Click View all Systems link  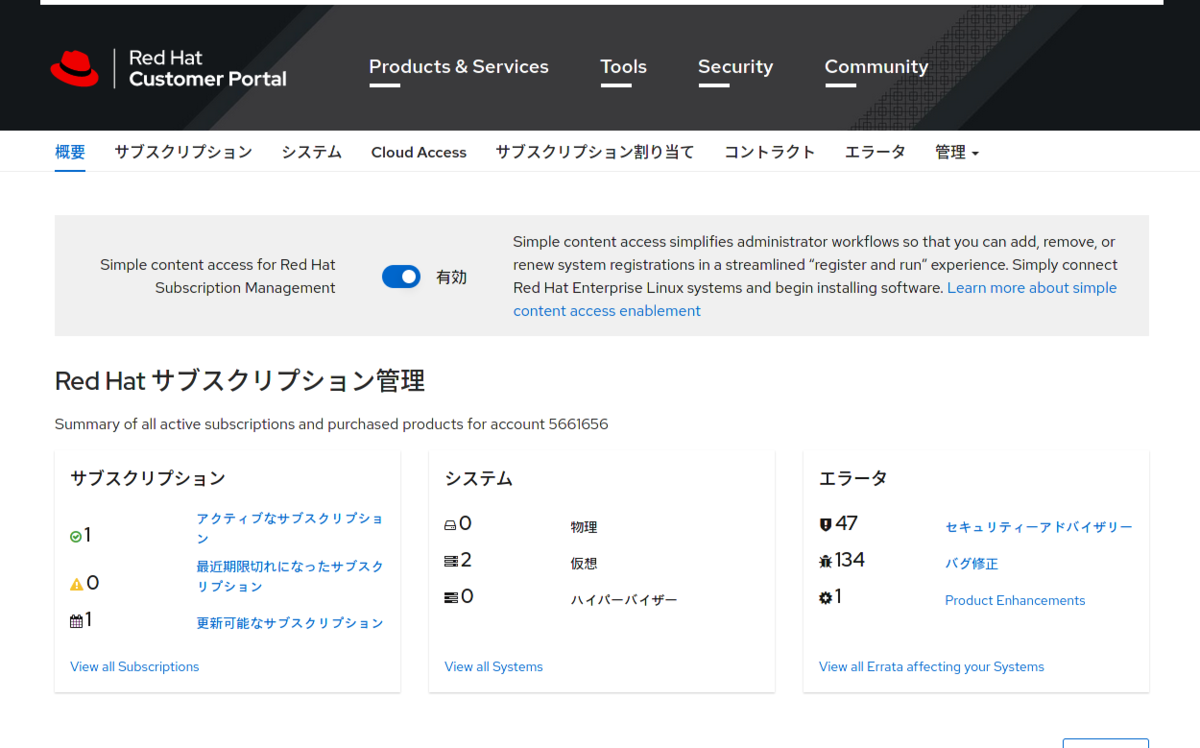coord(494,667)
